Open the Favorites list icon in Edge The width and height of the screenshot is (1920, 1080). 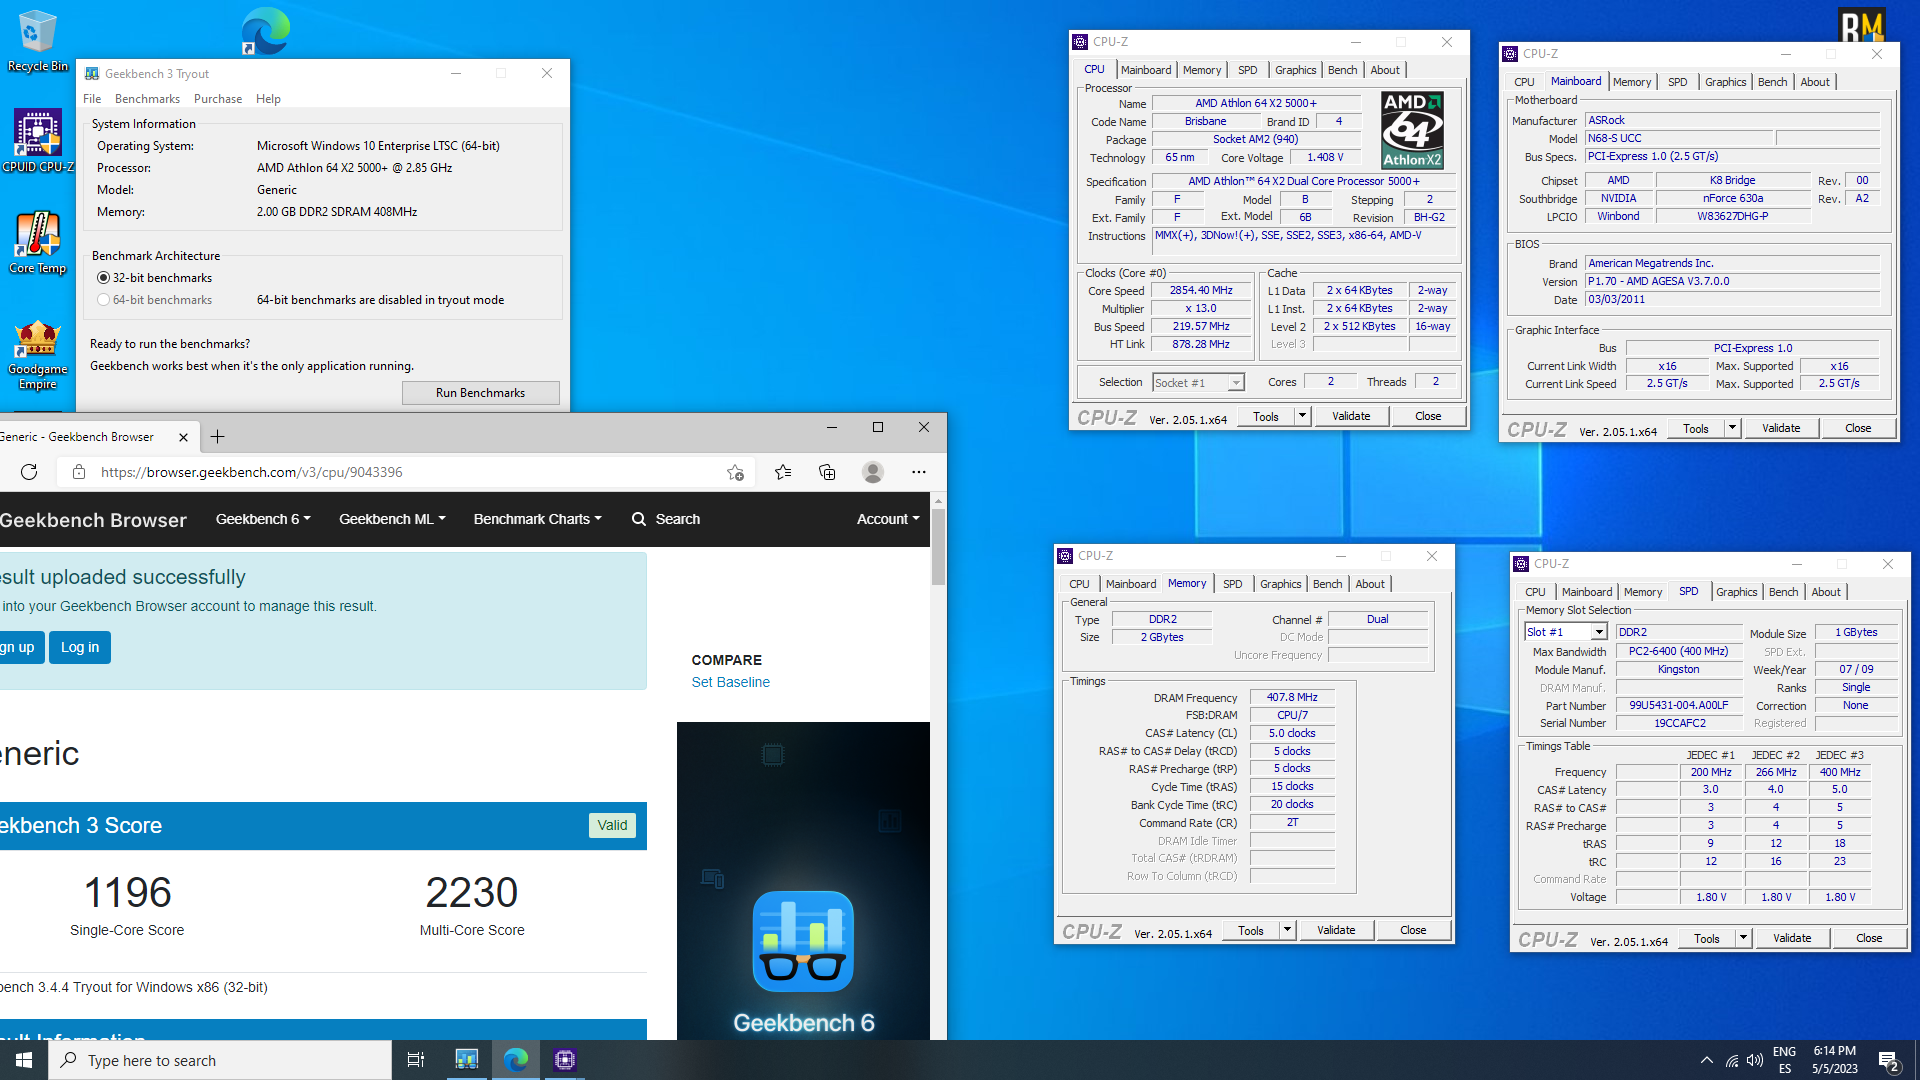tap(783, 472)
